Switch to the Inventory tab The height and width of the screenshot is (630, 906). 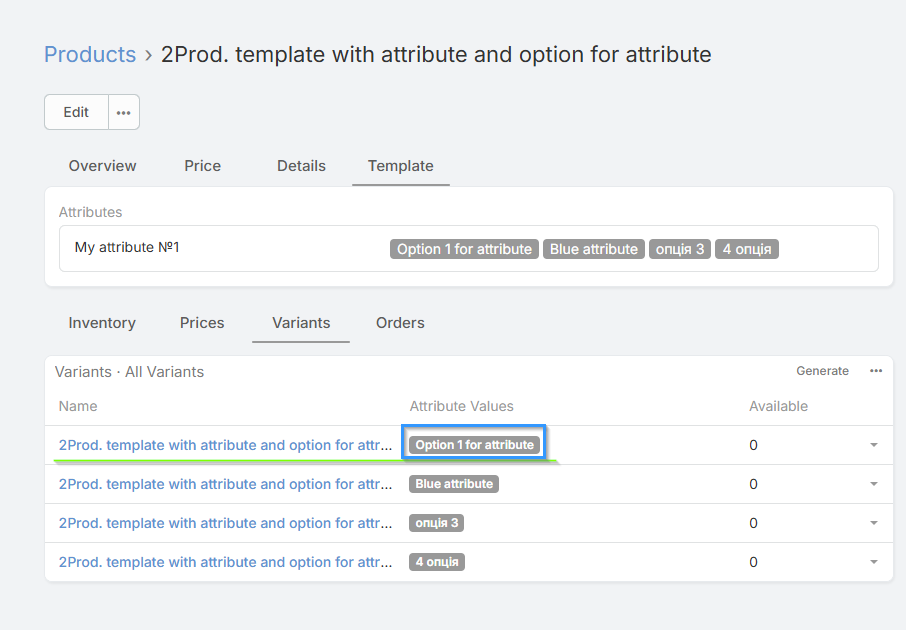click(102, 323)
